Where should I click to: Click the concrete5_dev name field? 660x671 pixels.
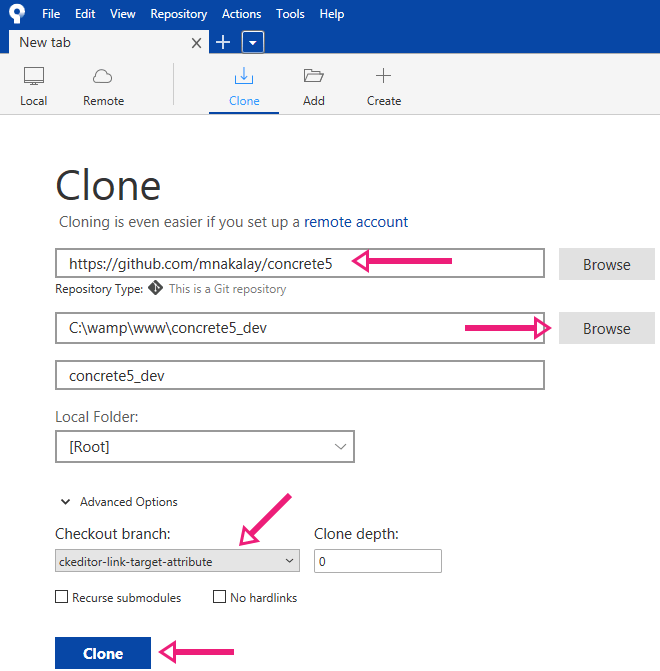point(300,375)
